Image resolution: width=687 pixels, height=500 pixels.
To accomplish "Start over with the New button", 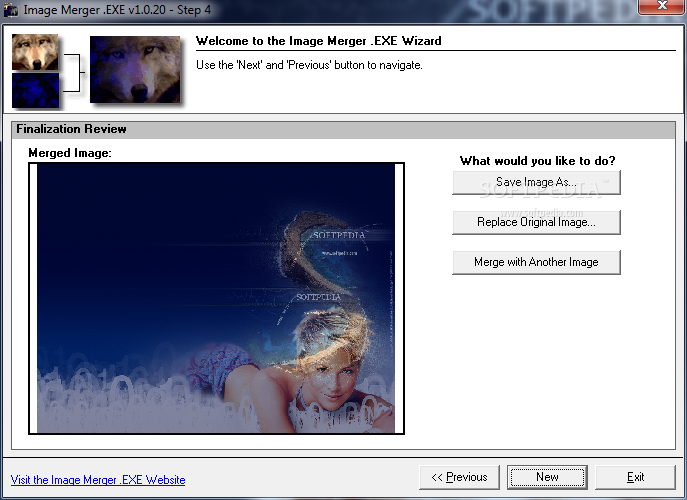I will (x=547, y=477).
